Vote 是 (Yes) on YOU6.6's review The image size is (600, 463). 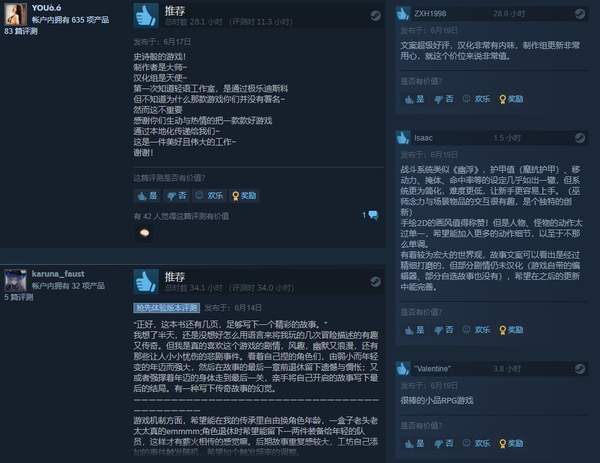pyautogui.click(x=147, y=196)
